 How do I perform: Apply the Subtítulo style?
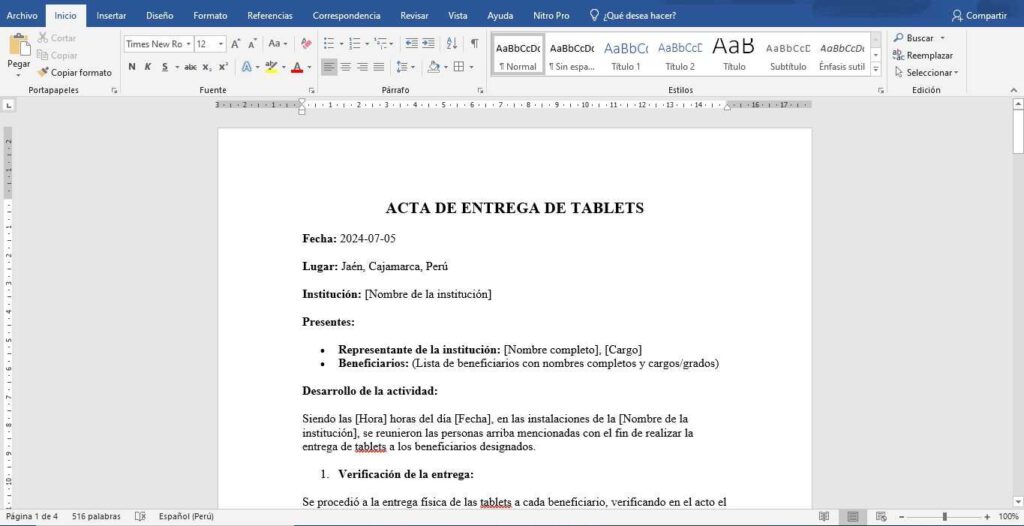click(x=788, y=55)
